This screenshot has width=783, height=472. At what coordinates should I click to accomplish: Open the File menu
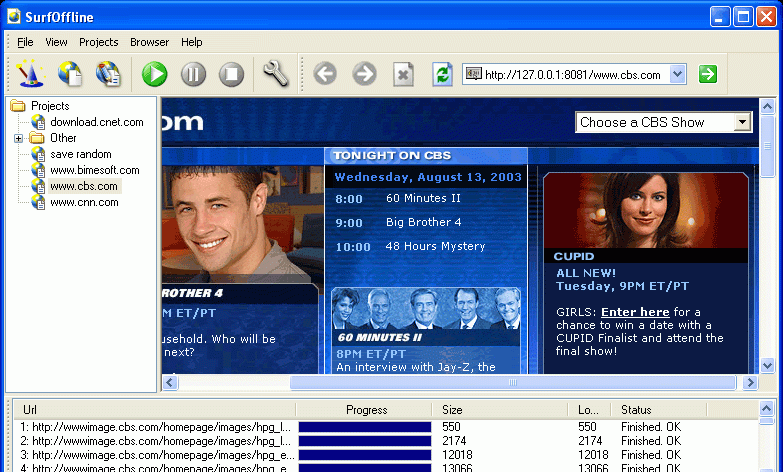coord(25,42)
